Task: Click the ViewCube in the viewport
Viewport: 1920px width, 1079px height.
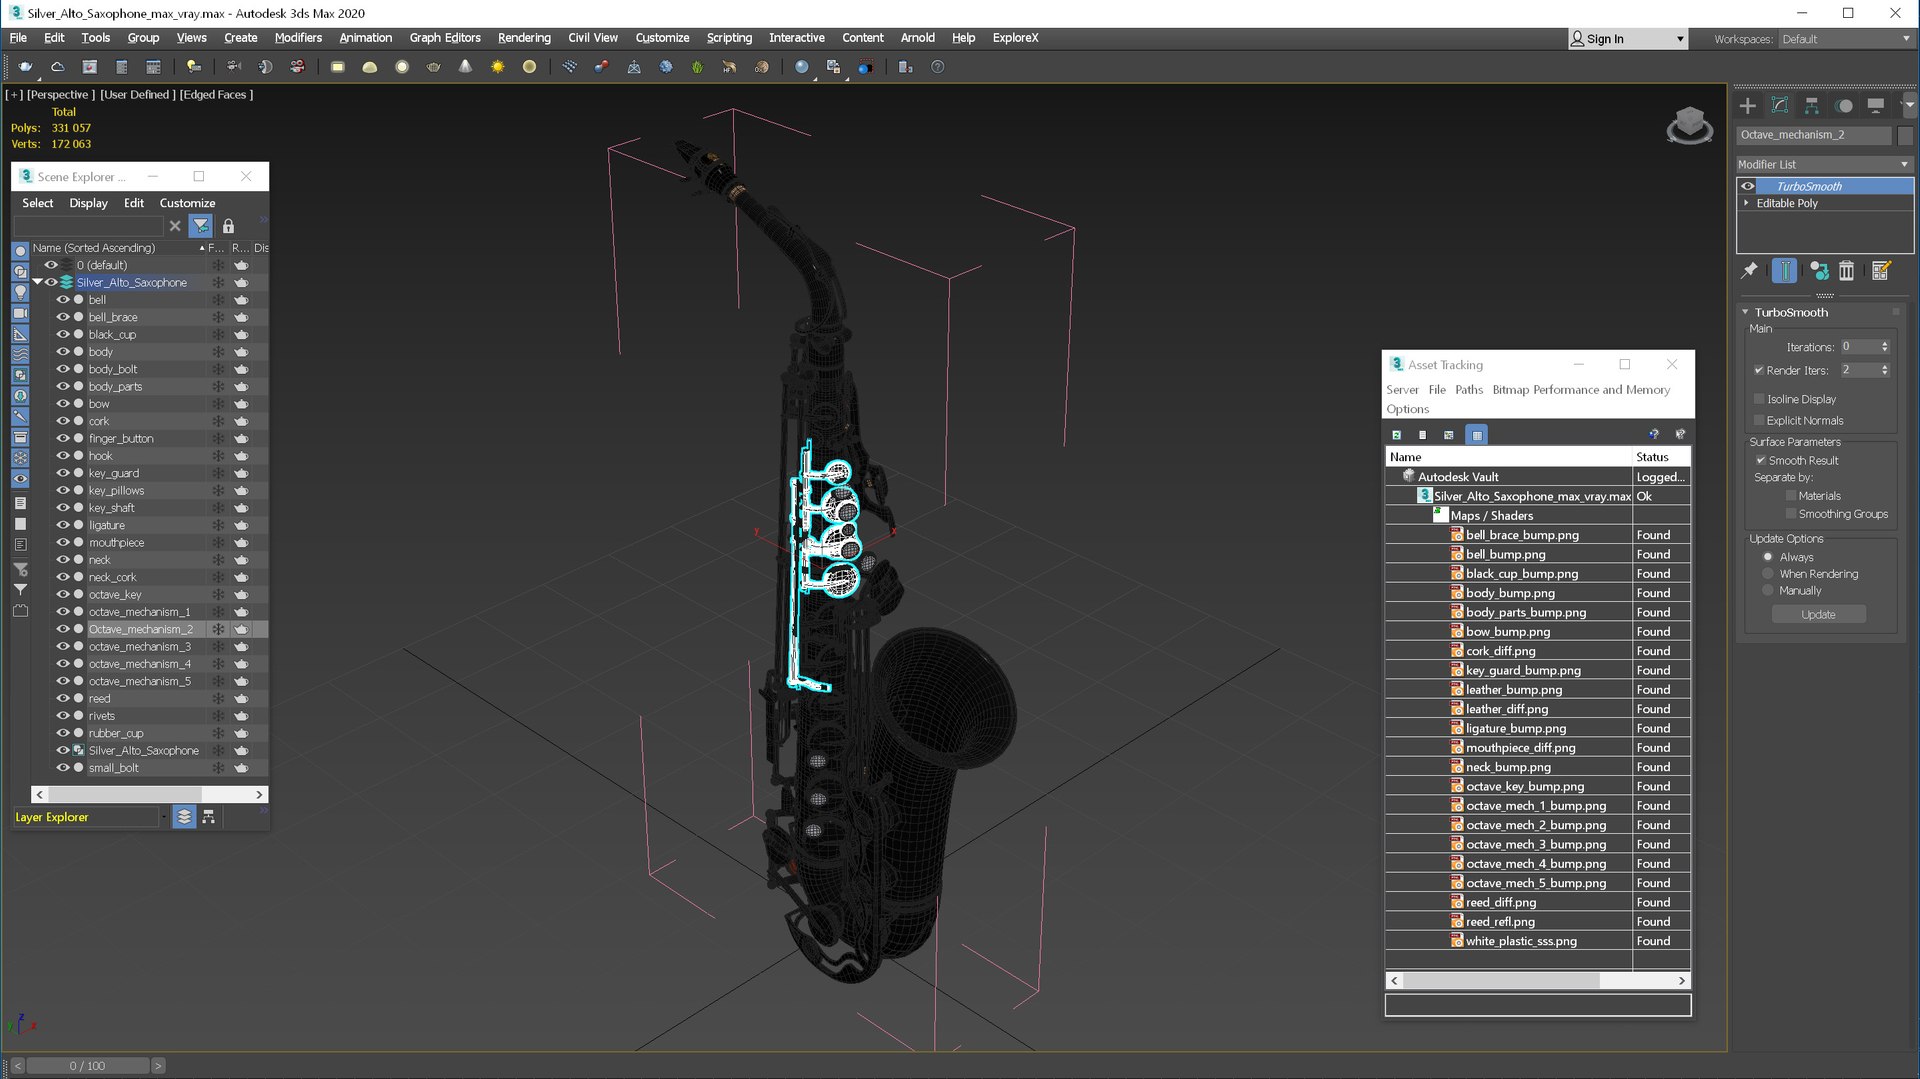Action: pyautogui.click(x=1689, y=126)
